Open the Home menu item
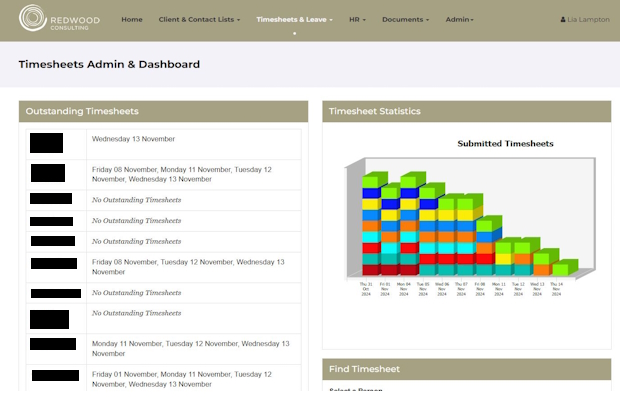This screenshot has height=397, width=620. pyautogui.click(x=132, y=19)
